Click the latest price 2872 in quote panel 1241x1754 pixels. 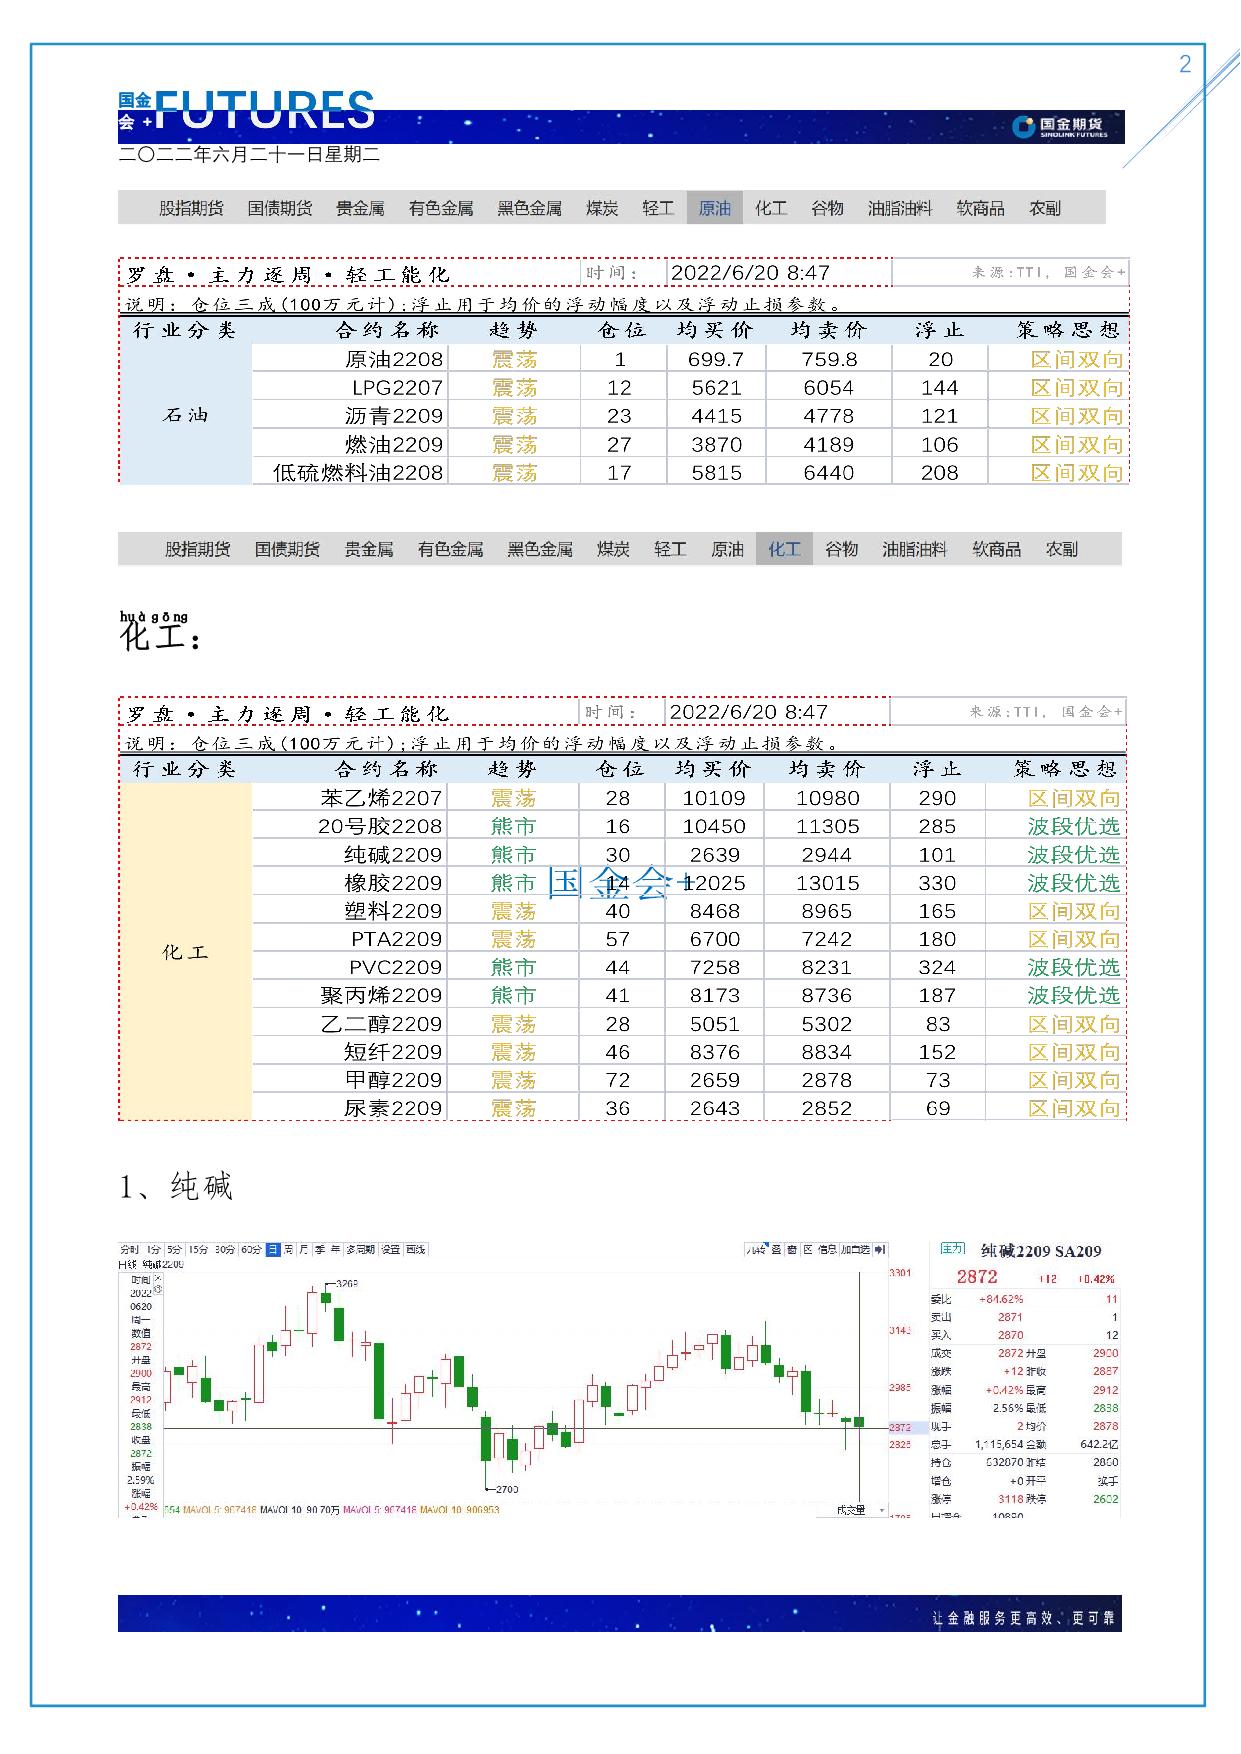(x=976, y=1277)
